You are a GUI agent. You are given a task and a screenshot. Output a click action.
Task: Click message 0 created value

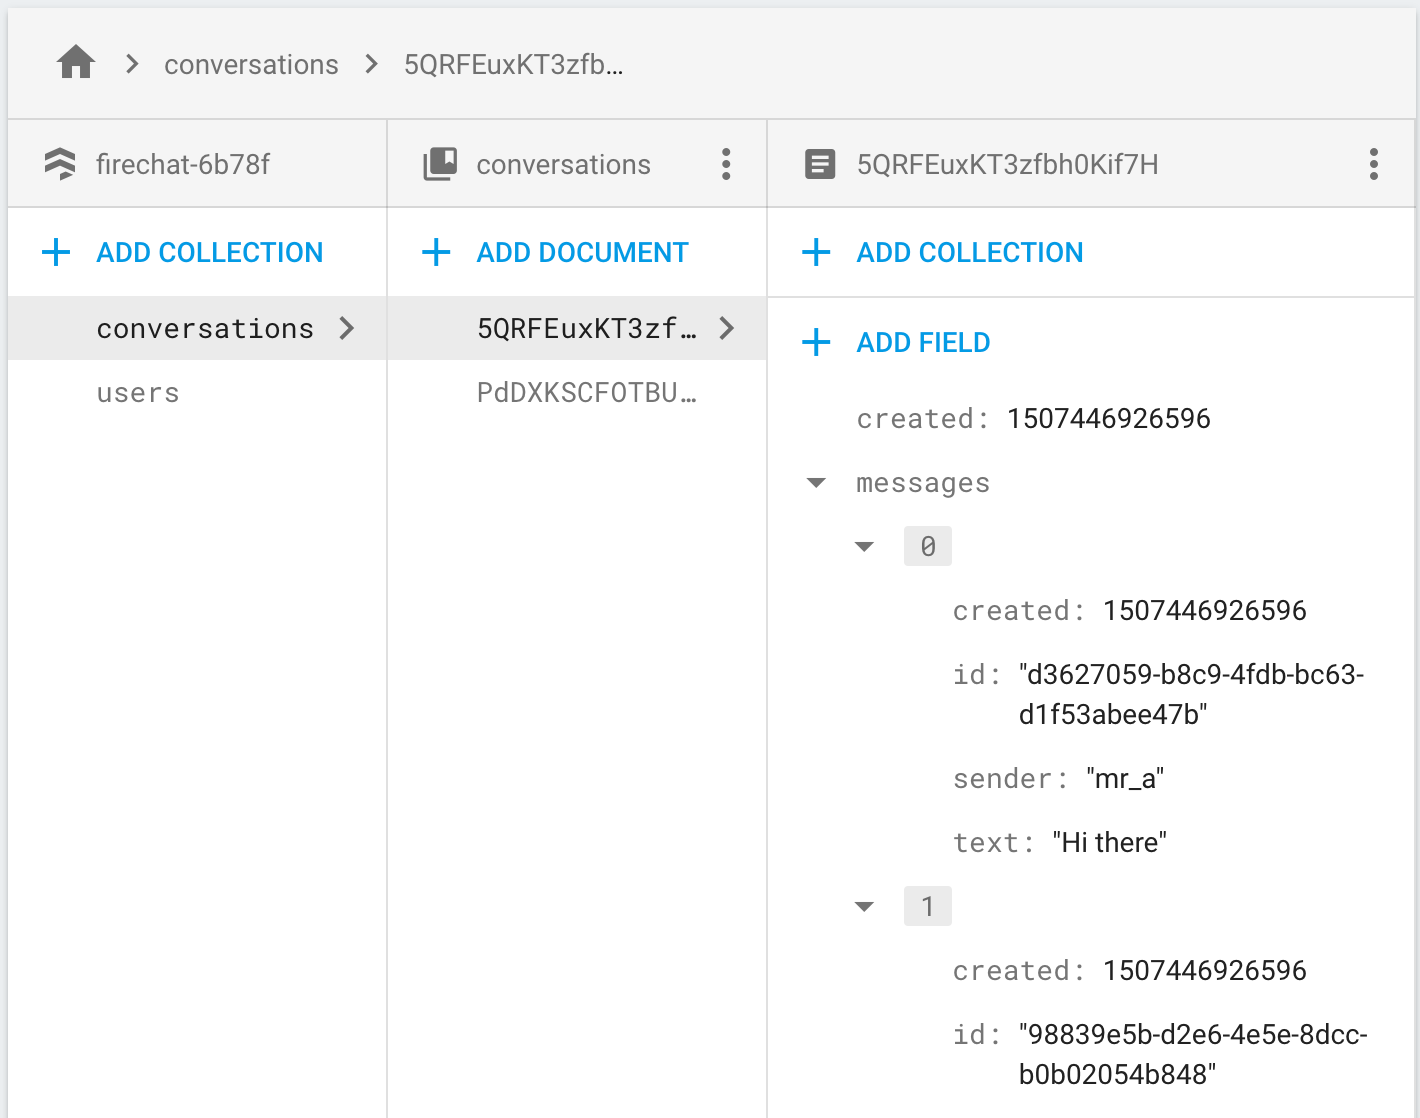point(1205,610)
